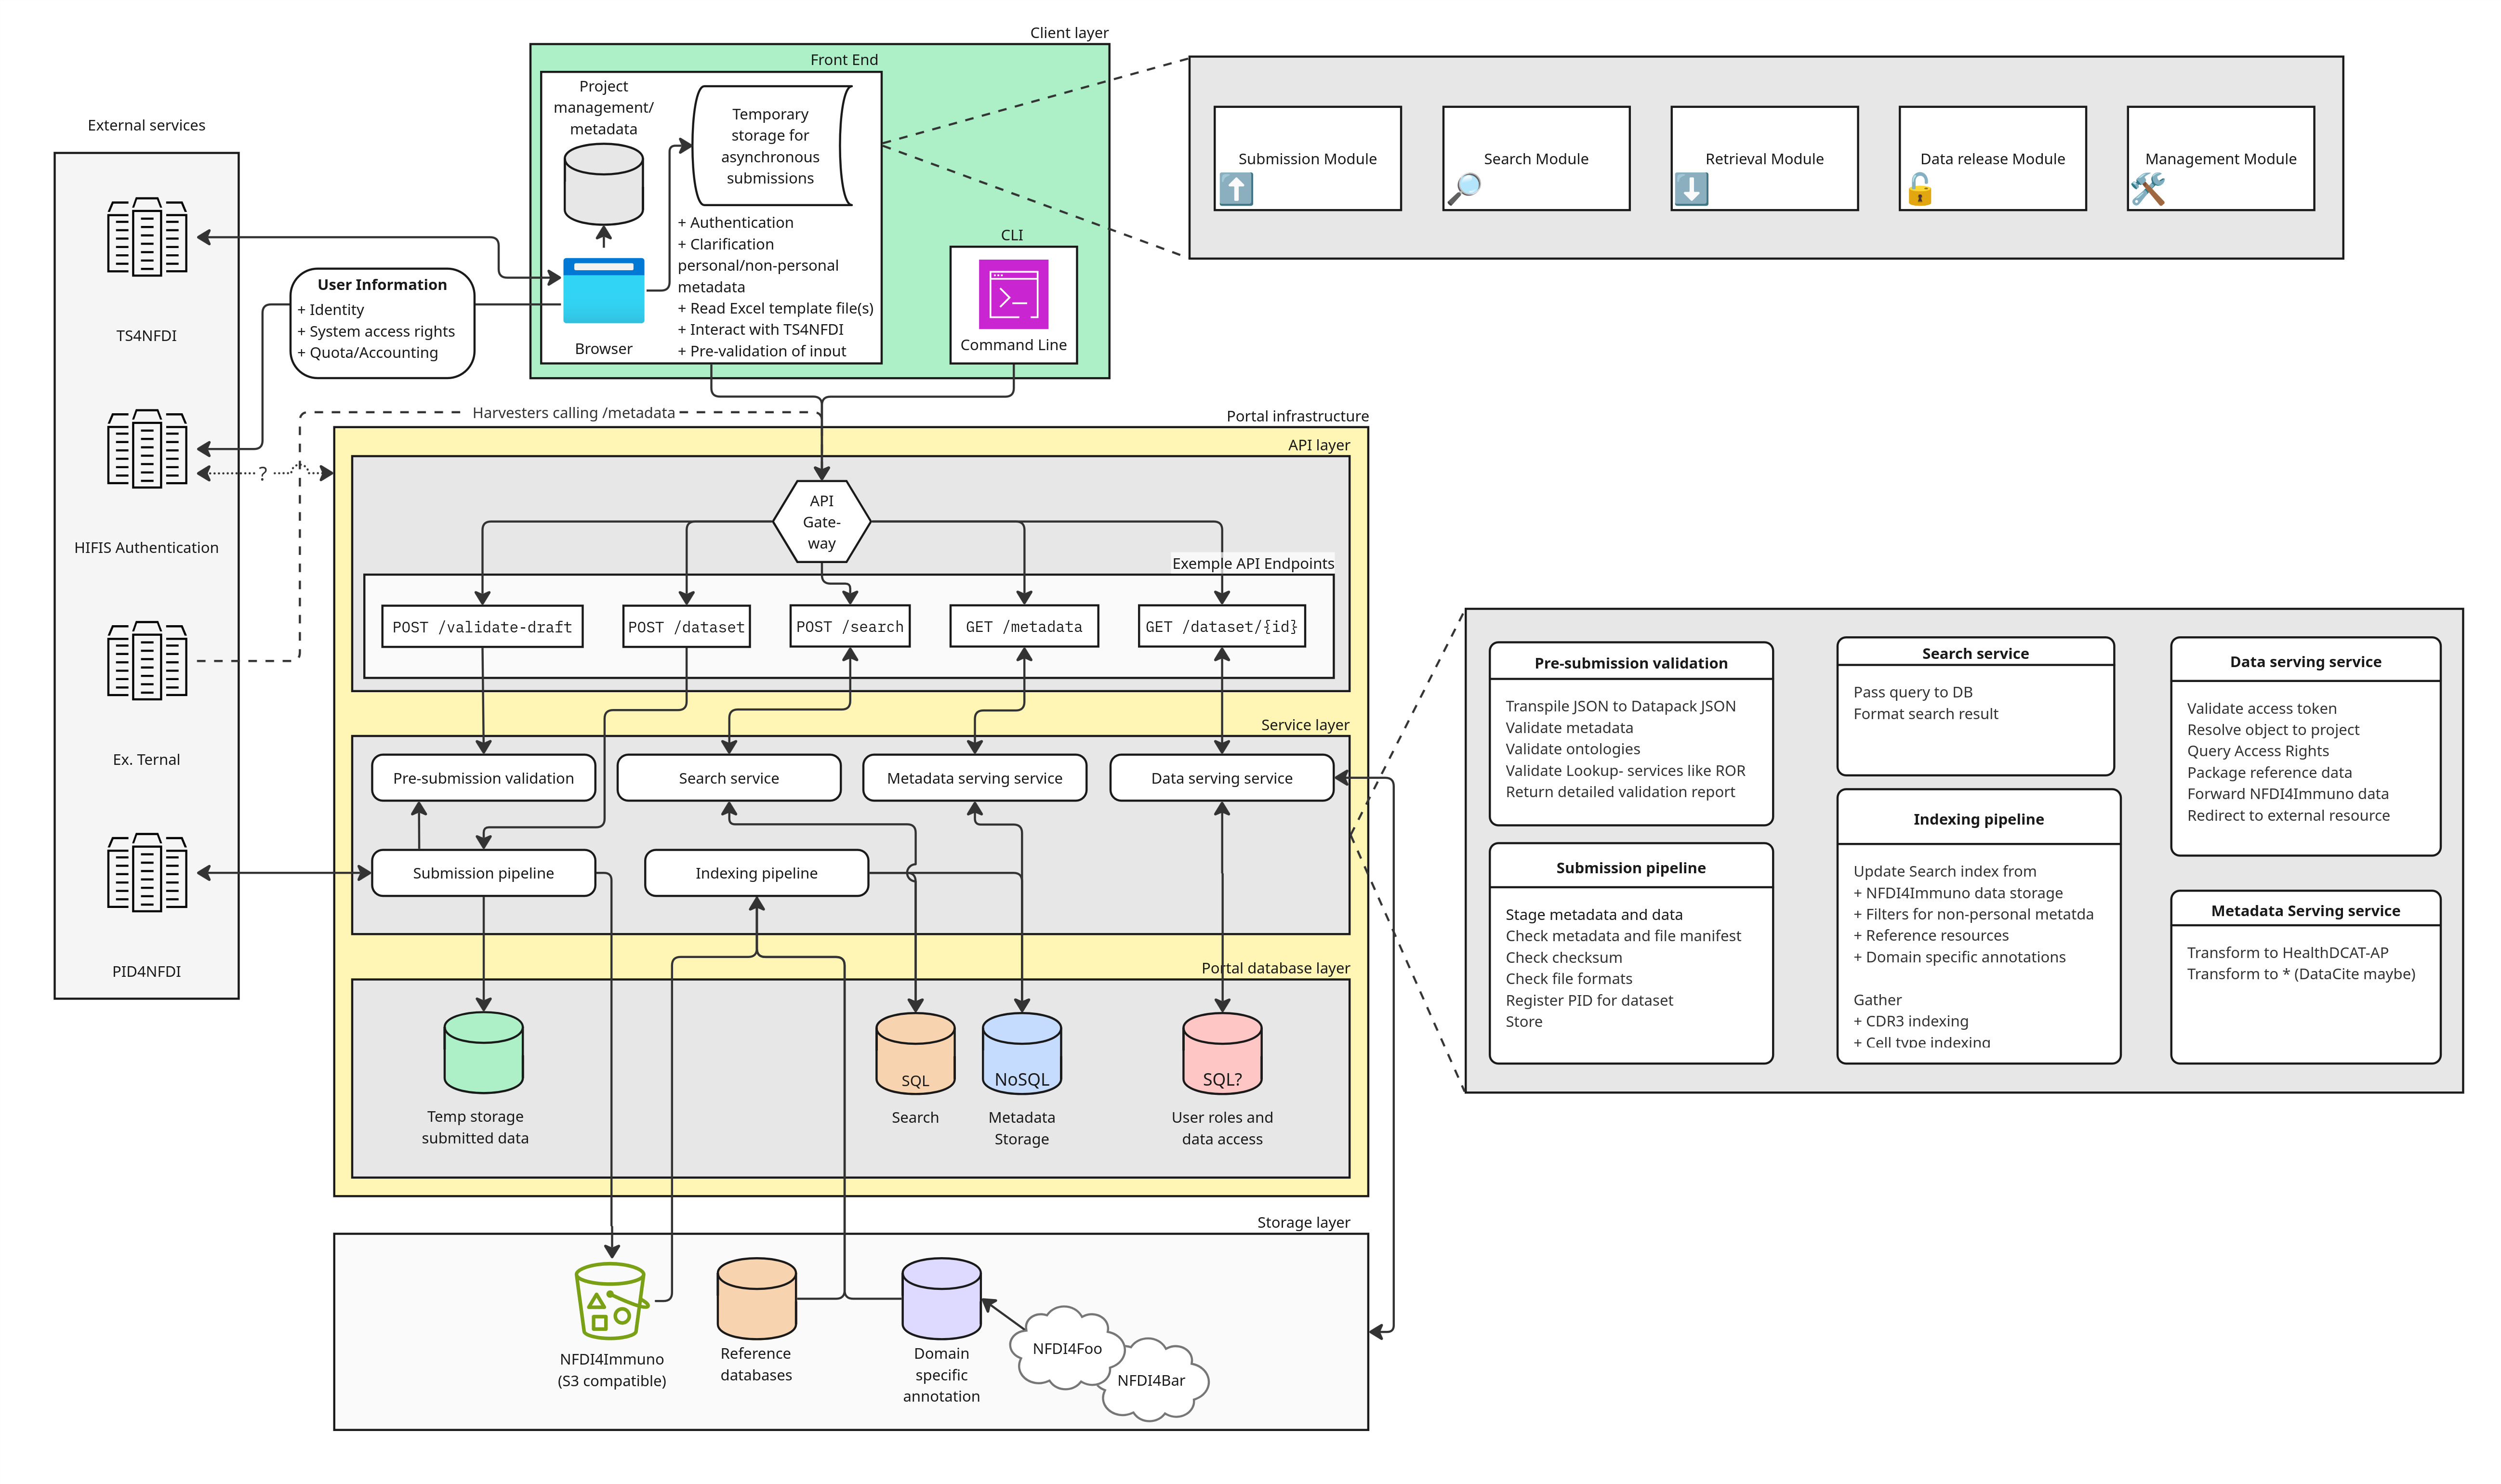Click the orange Reference databases cylinder

pos(757,1298)
